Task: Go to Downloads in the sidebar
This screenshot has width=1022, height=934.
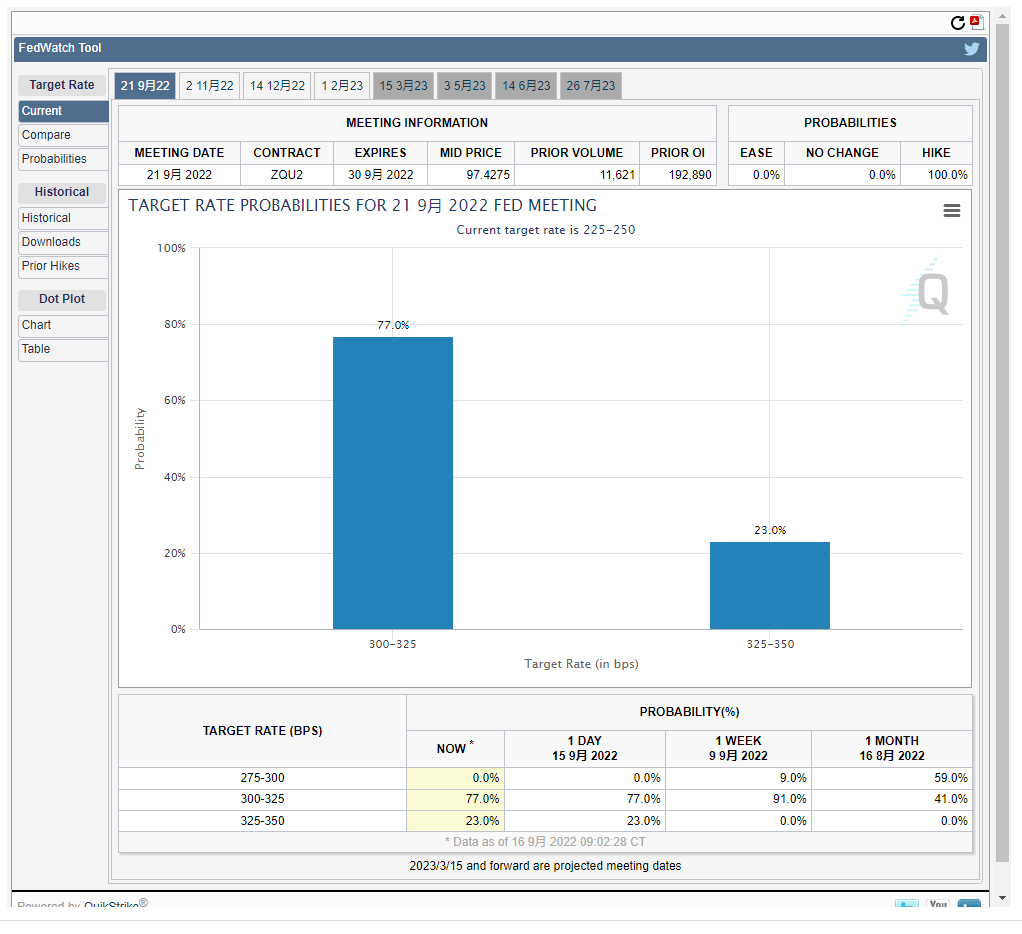Action: click(63, 242)
